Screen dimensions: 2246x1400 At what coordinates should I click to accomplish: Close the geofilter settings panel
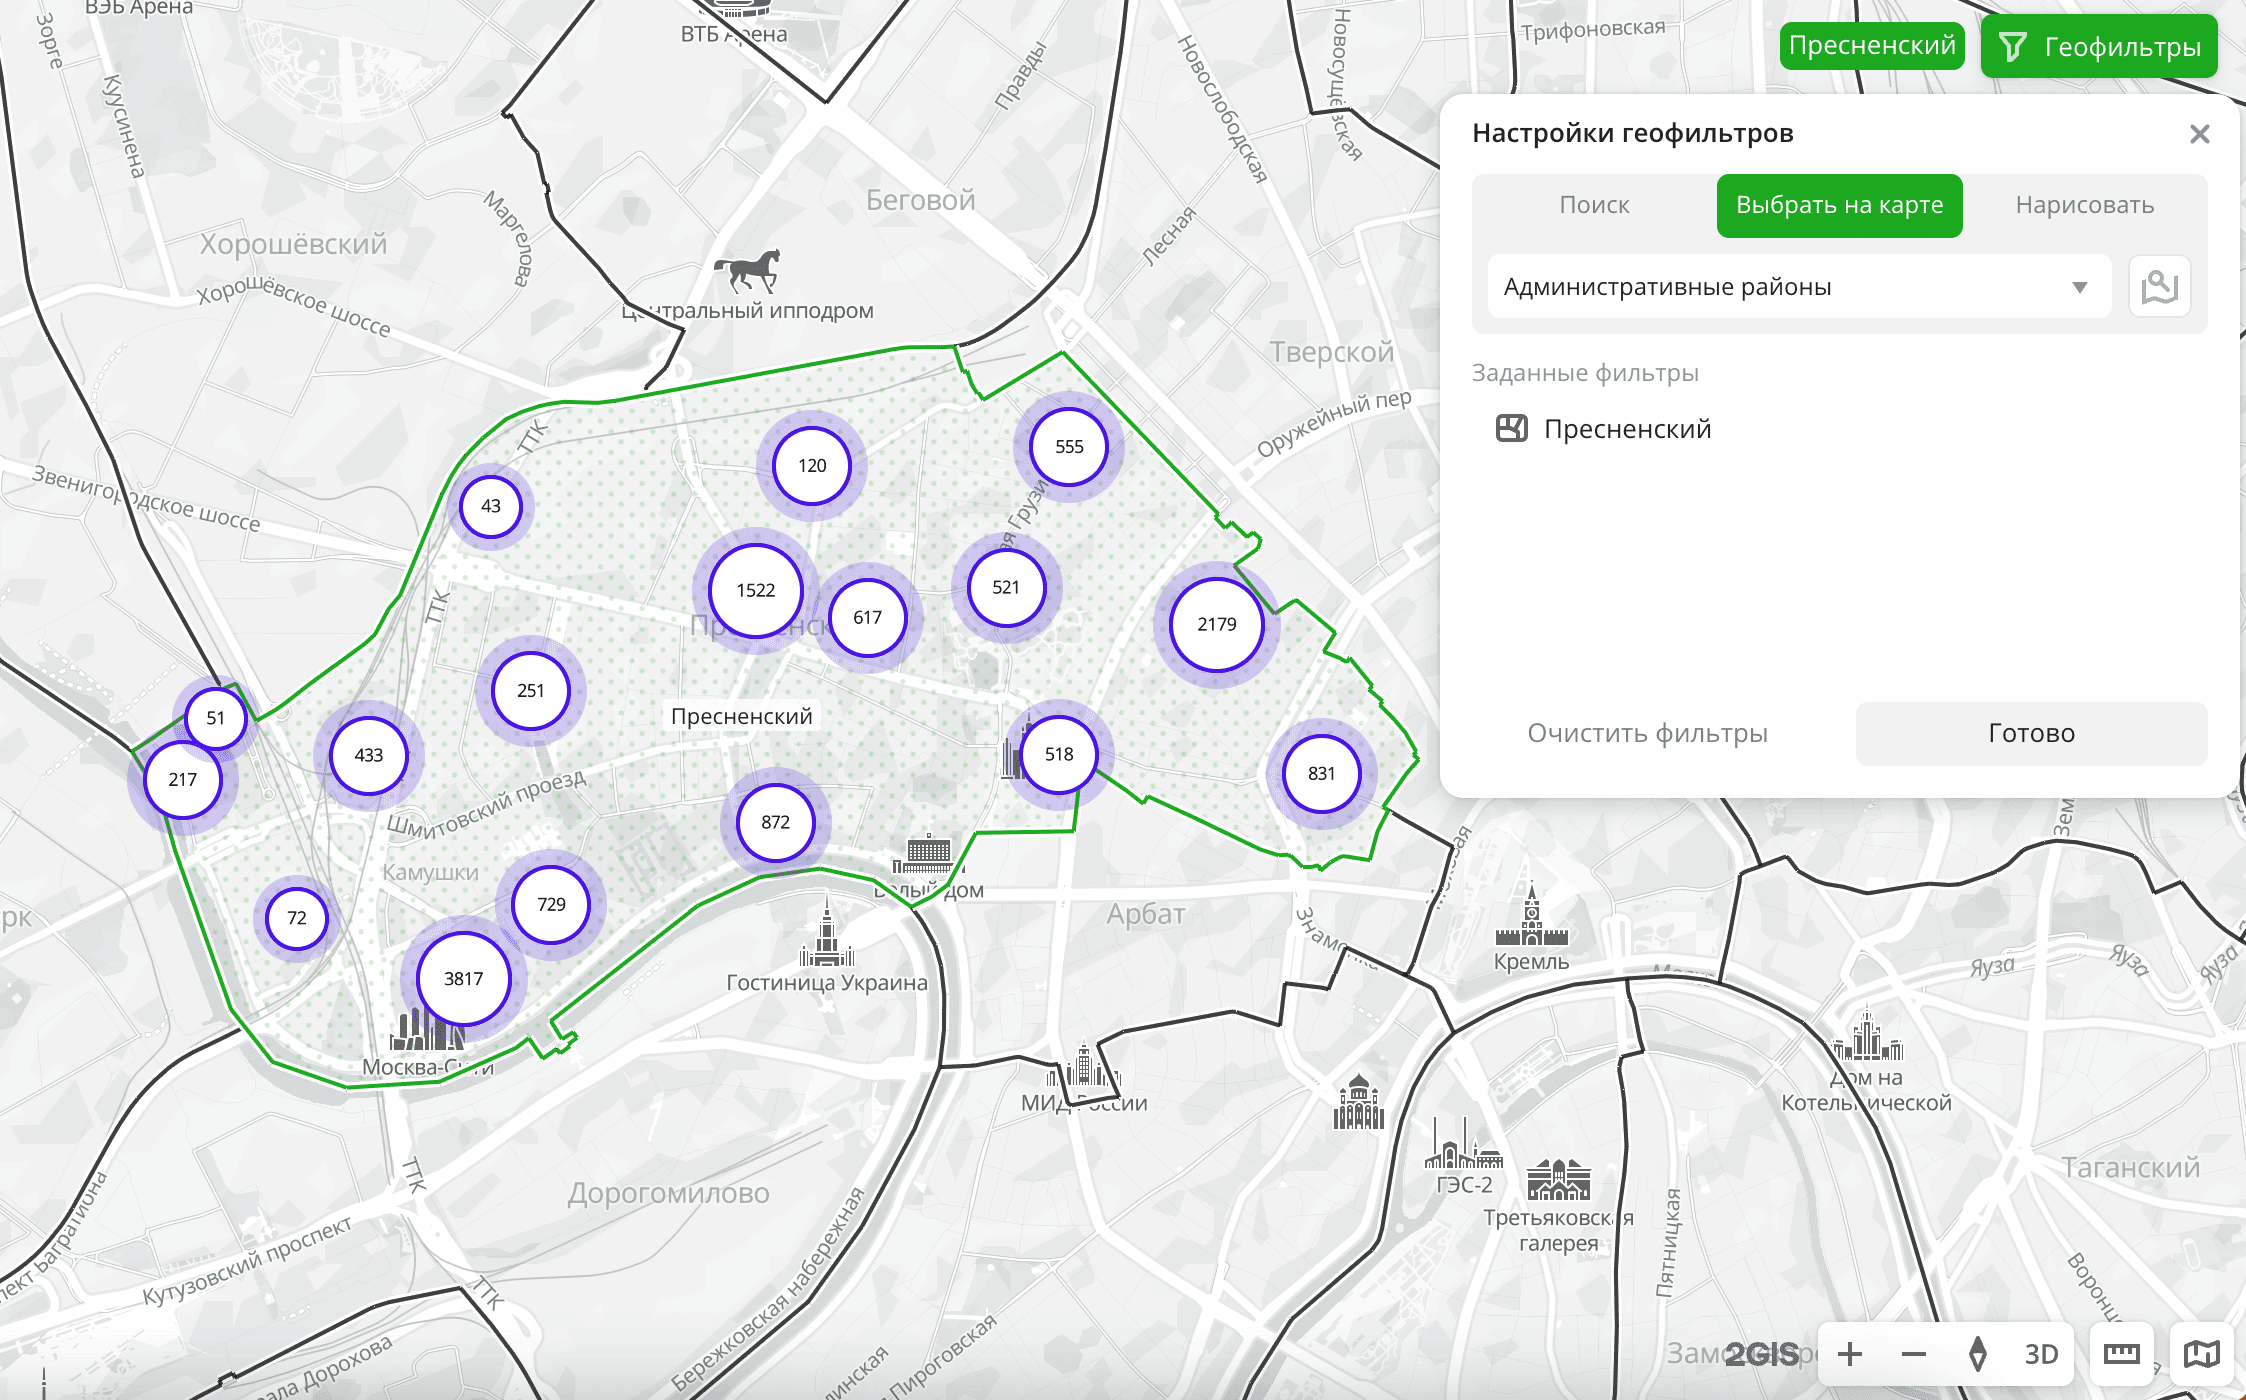(x=2199, y=134)
